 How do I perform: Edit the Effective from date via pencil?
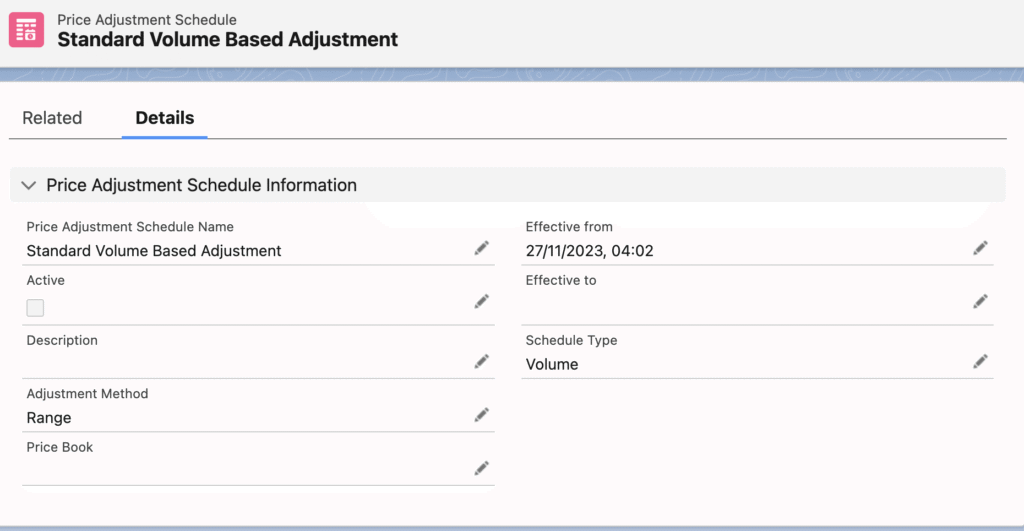coord(980,248)
